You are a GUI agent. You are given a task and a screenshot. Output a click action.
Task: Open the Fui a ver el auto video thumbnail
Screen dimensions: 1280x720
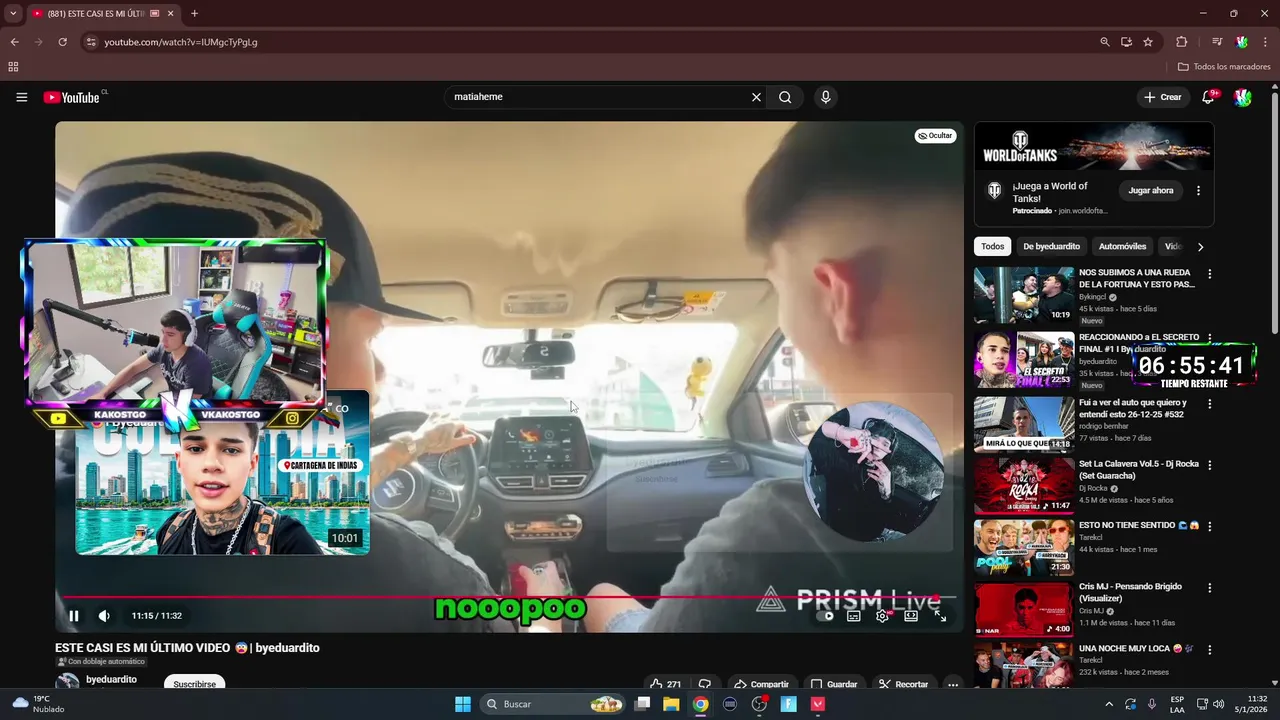[1024, 425]
